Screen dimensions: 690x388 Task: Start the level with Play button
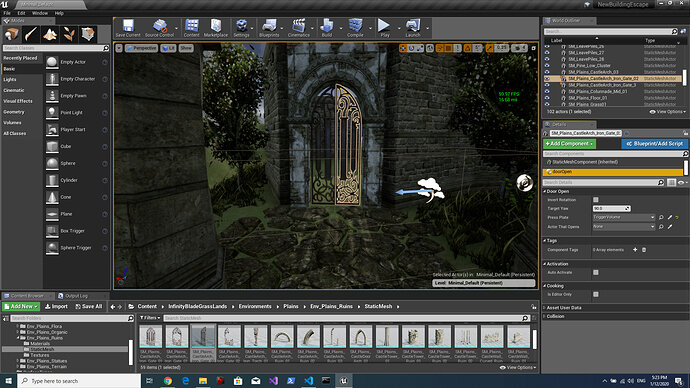click(385, 28)
